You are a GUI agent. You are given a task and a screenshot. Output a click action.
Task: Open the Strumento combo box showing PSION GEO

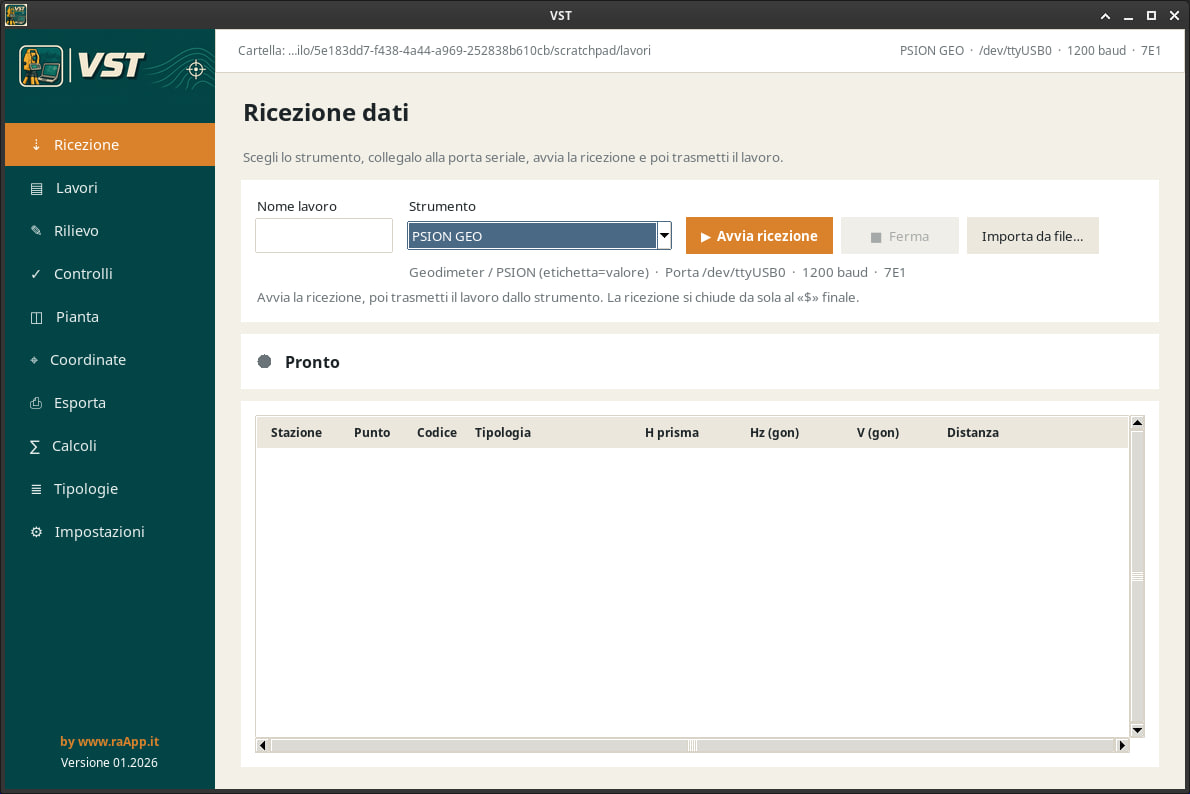540,235
